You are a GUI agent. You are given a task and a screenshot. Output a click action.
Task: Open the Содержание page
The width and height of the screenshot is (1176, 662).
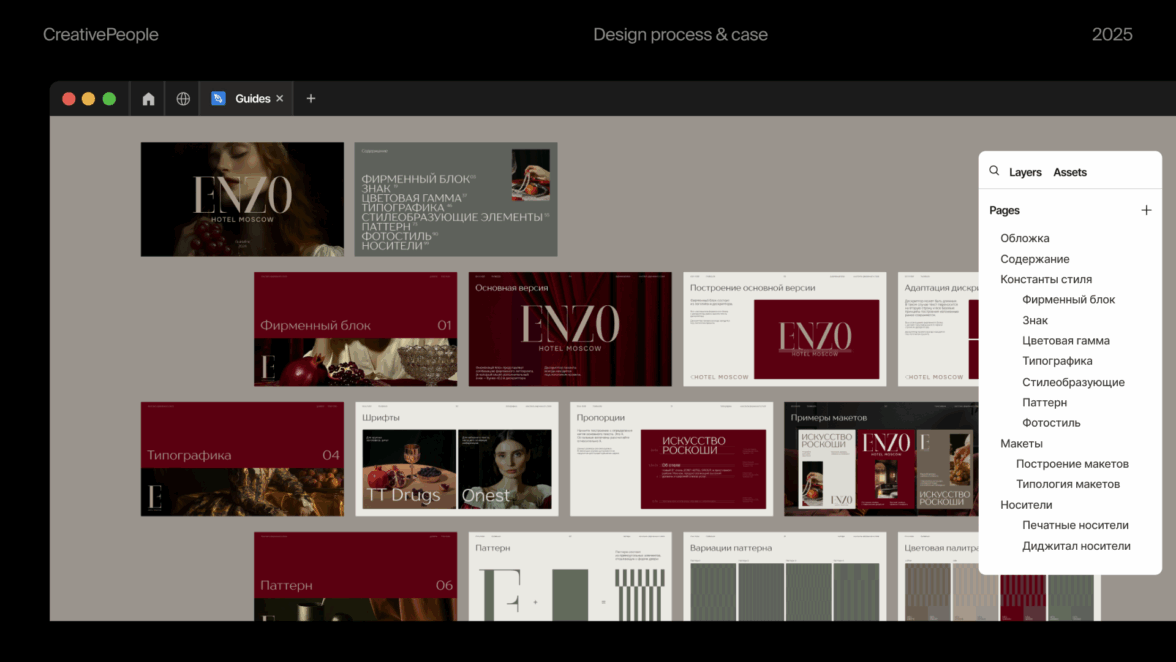coord(1034,259)
